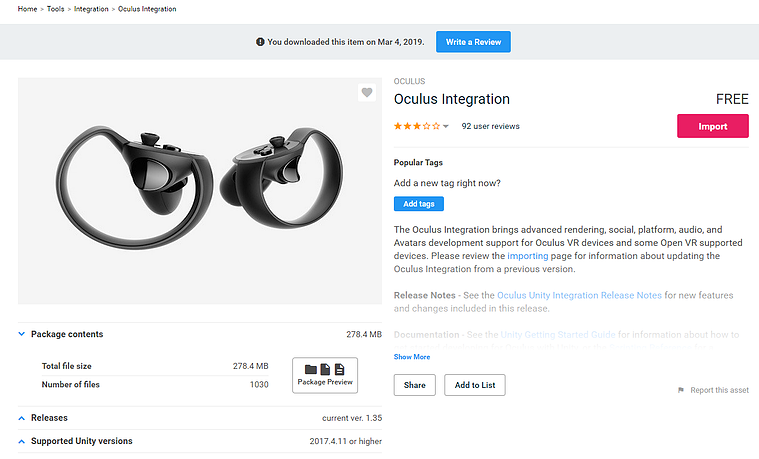Expand Supported Unity versions section
The width and height of the screenshot is (759, 459).
click(22, 441)
